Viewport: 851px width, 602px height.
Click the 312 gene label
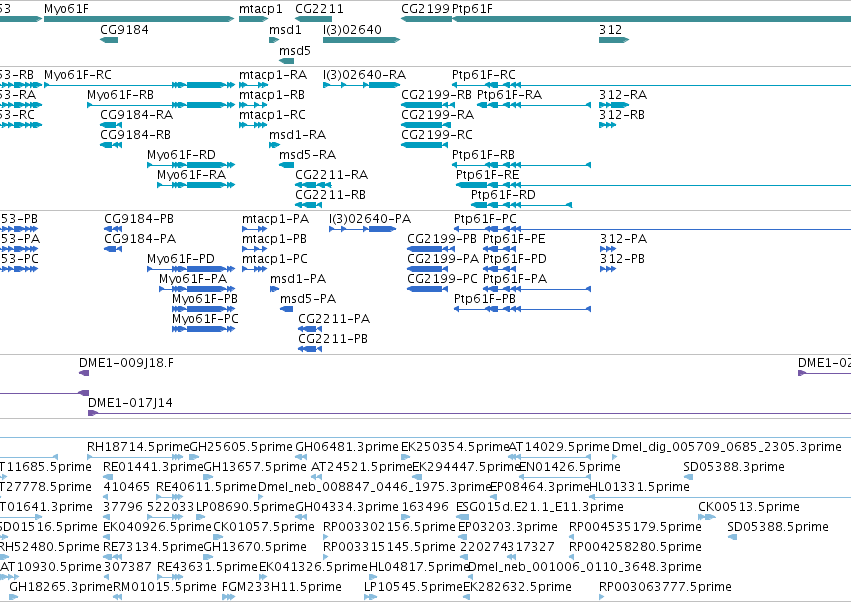pyautogui.click(x=611, y=29)
